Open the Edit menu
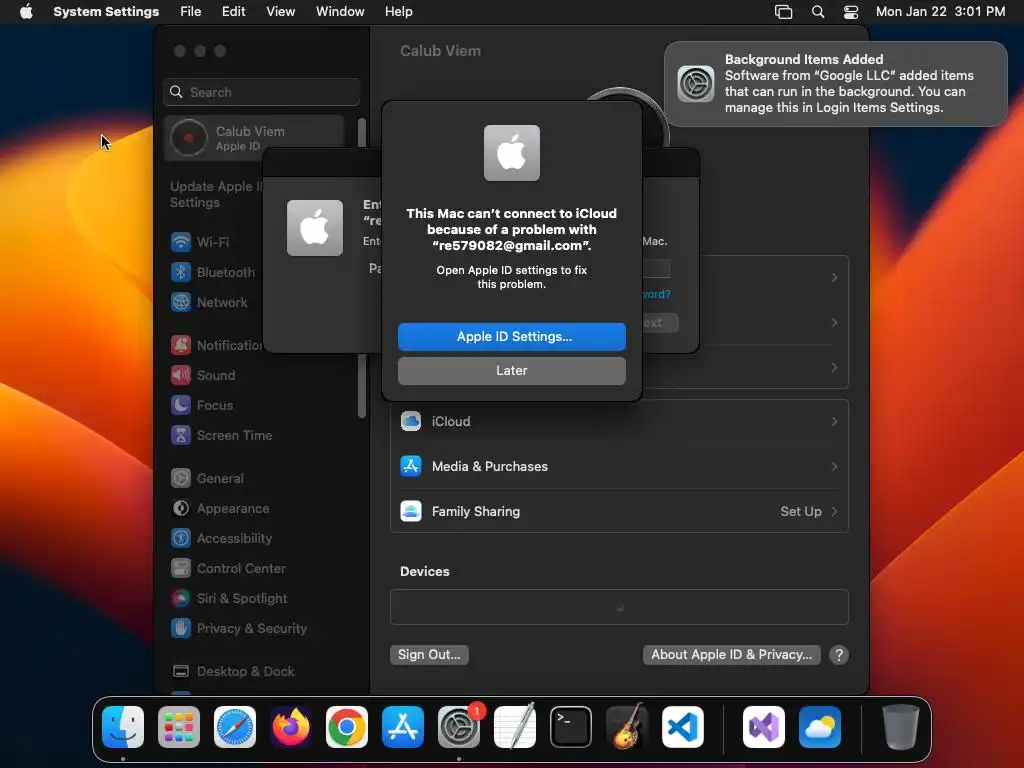 click(x=233, y=12)
